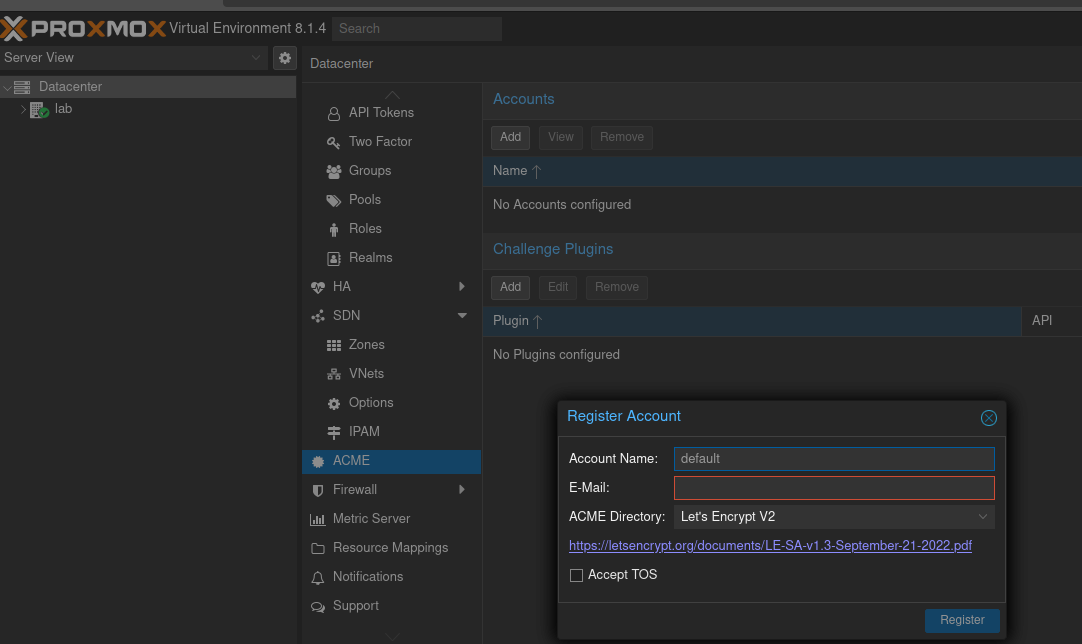Image resolution: width=1082 pixels, height=644 pixels.
Task: Select the lab node label
Action: [63, 109]
